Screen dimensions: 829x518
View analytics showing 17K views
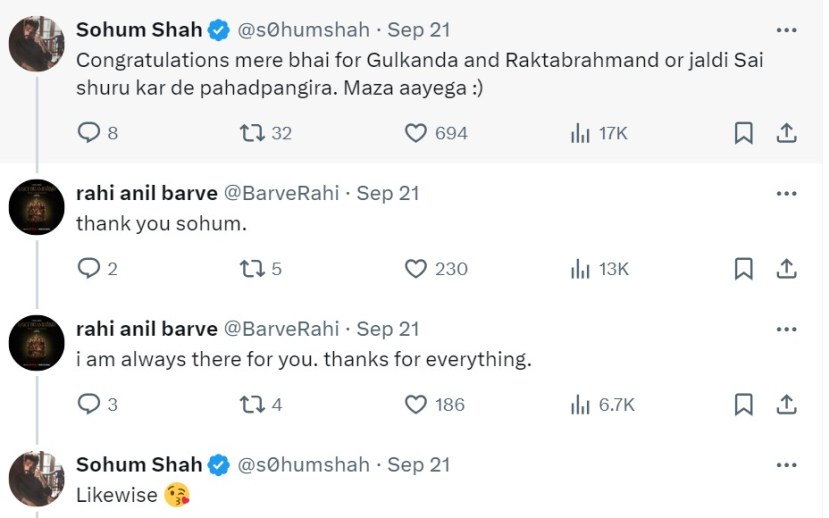pyautogui.click(x=580, y=133)
